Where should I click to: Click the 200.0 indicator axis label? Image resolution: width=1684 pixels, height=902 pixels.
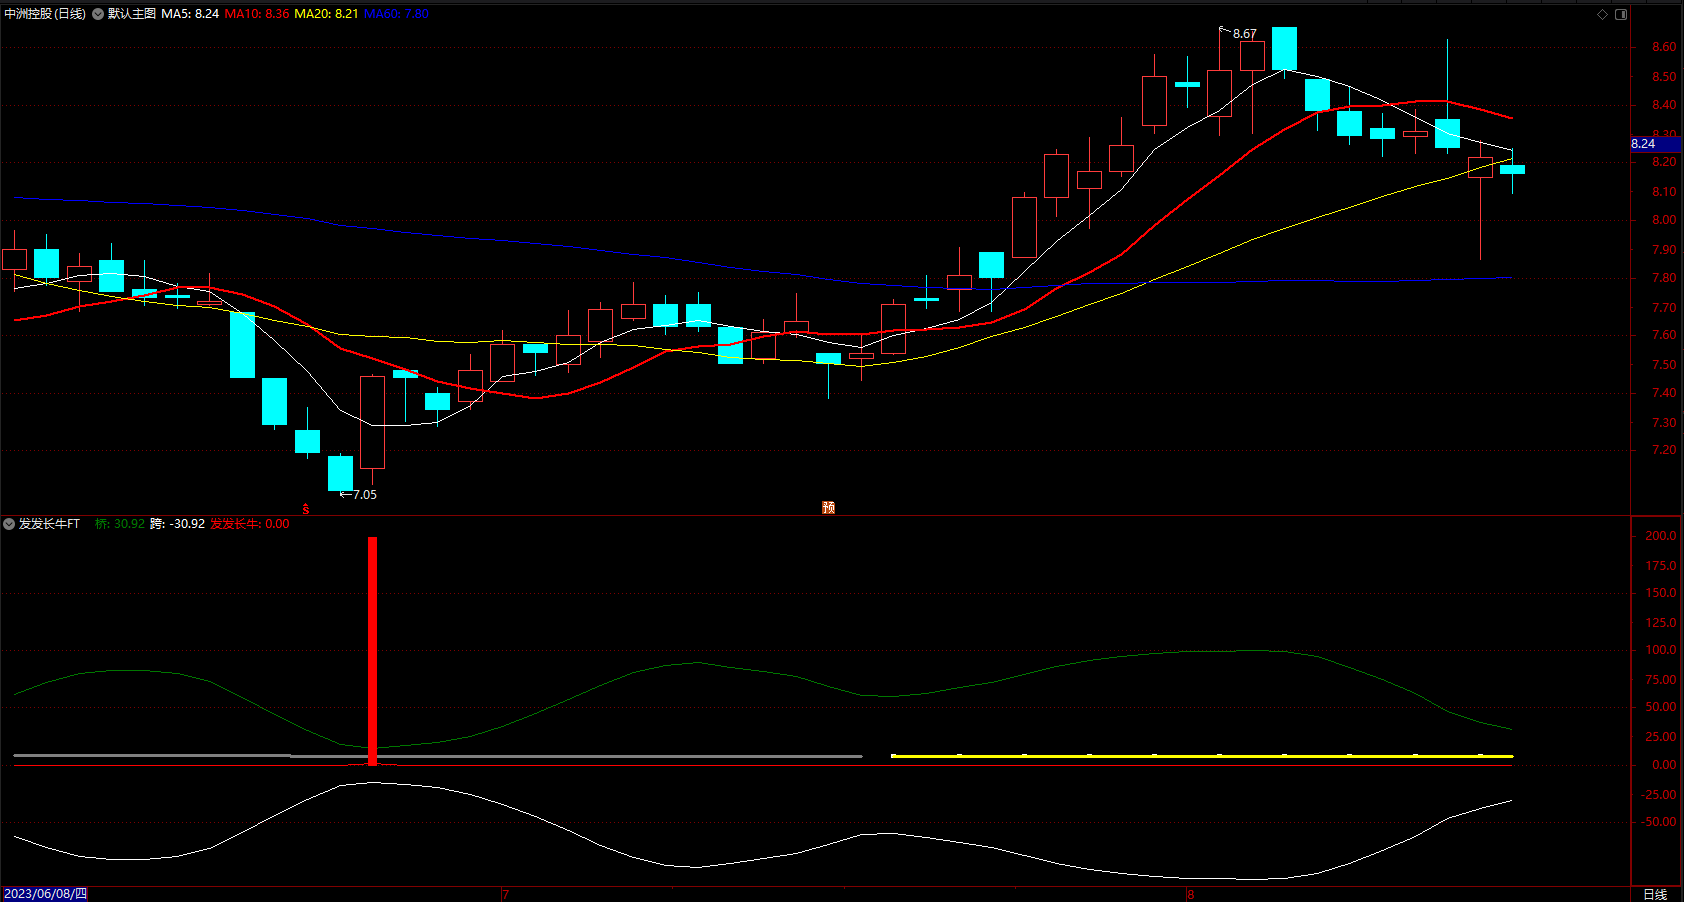pyautogui.click(x=1661, y=536)
